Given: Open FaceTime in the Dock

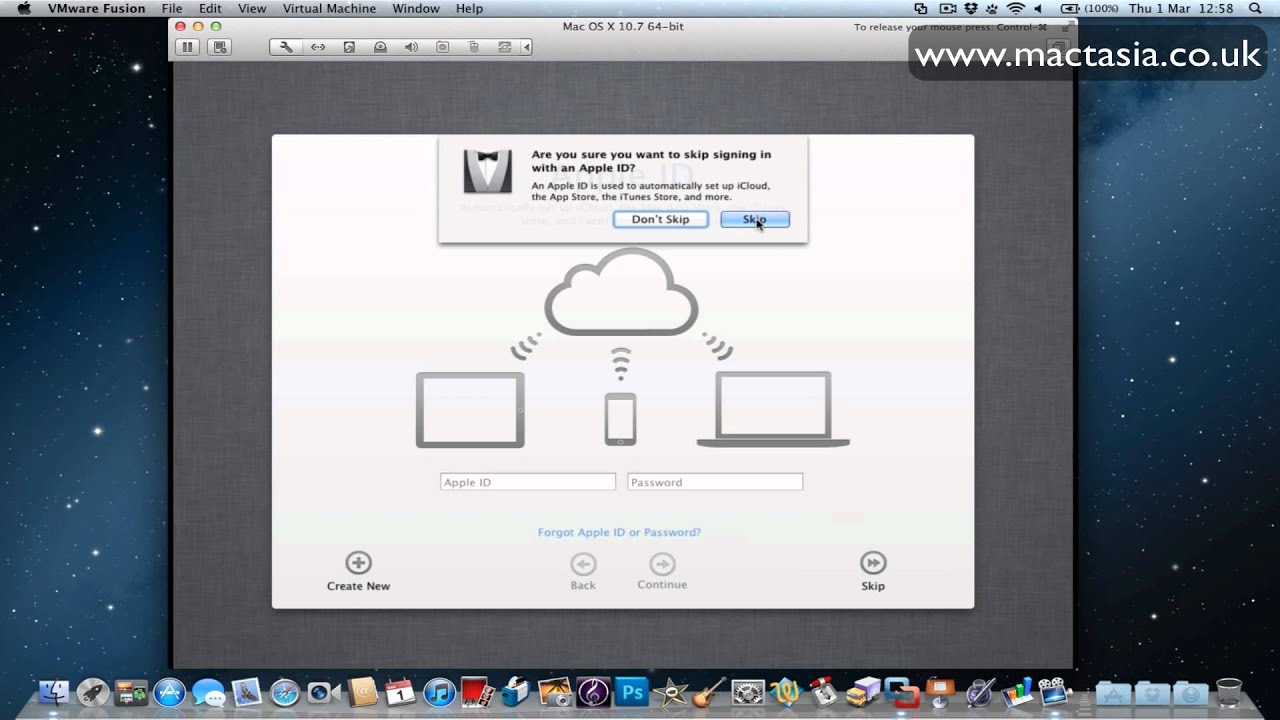Looking at the screenshot, I should [x=323, y=692].
